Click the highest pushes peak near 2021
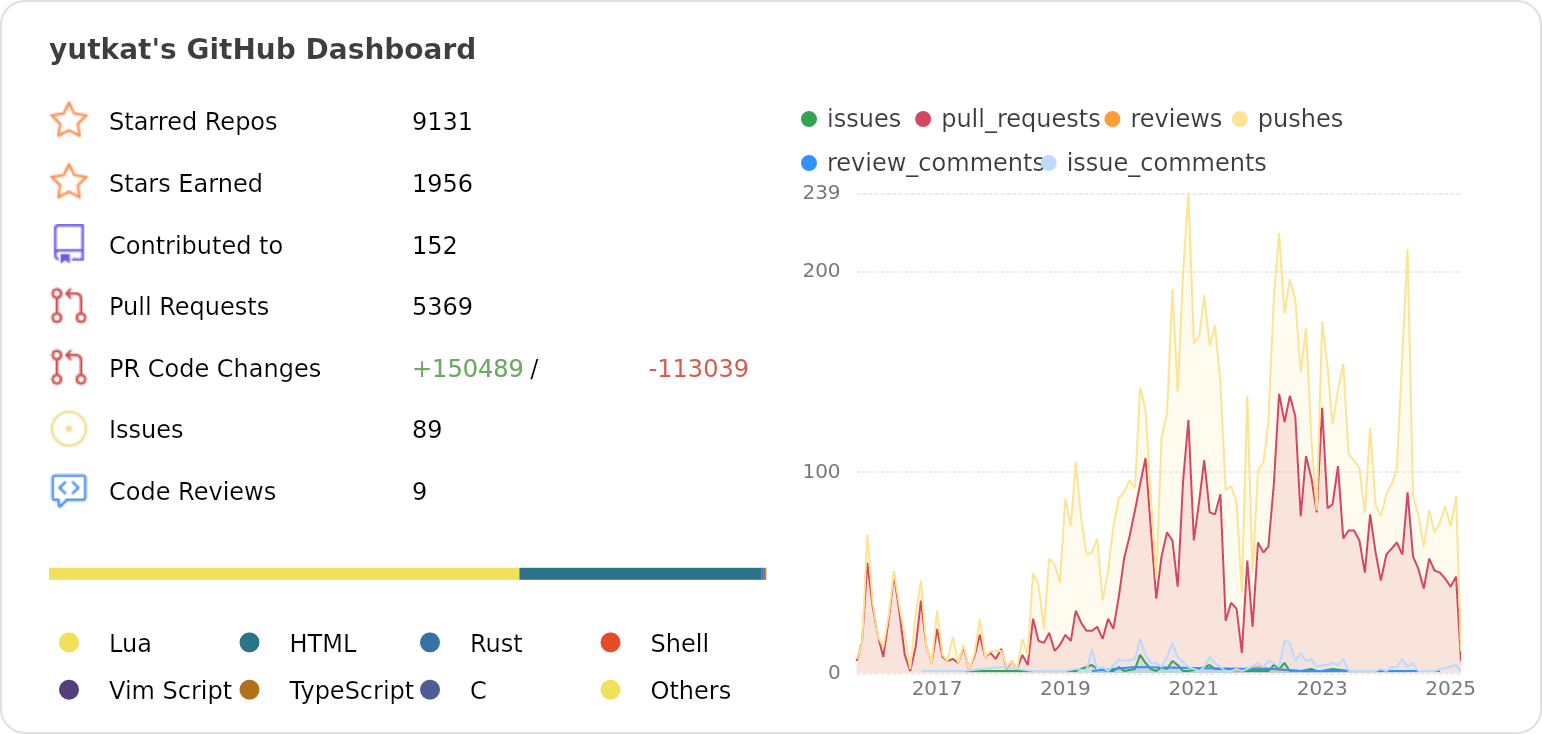Screen dimensions: 1542x734 pyautogui.click(x=1188, y=195)
